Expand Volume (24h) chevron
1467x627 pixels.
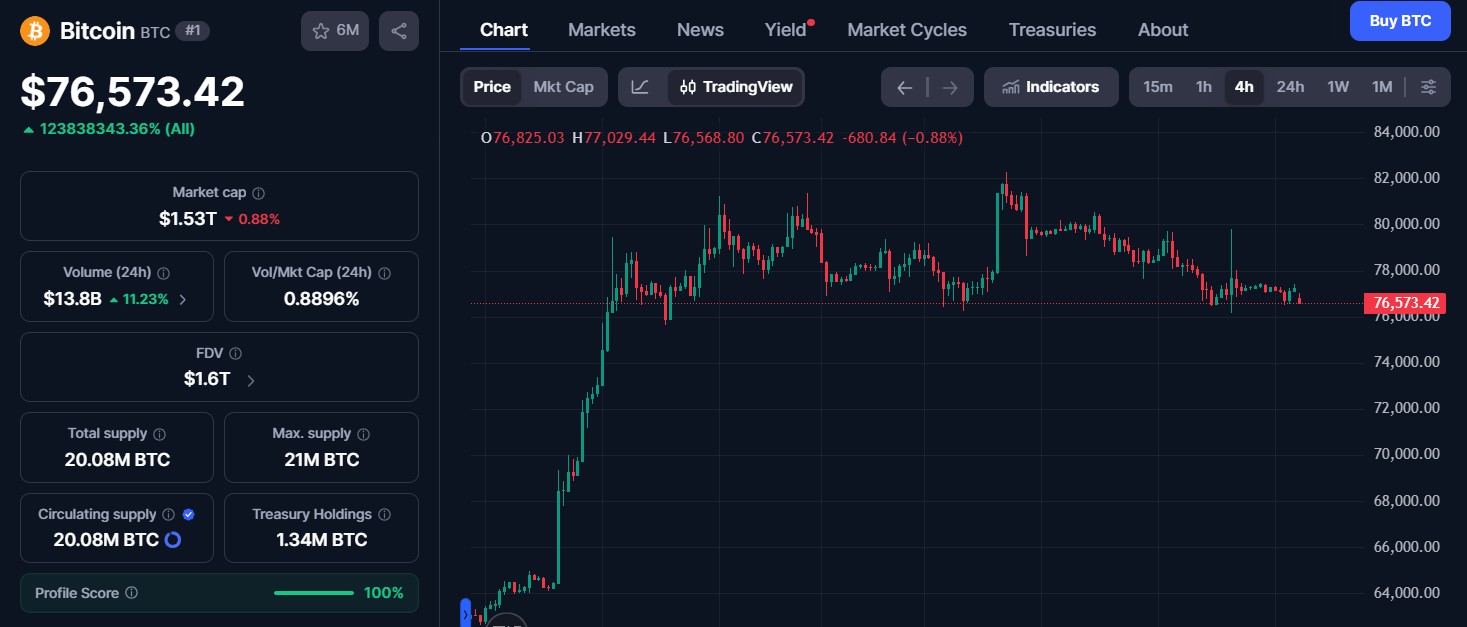182,298
